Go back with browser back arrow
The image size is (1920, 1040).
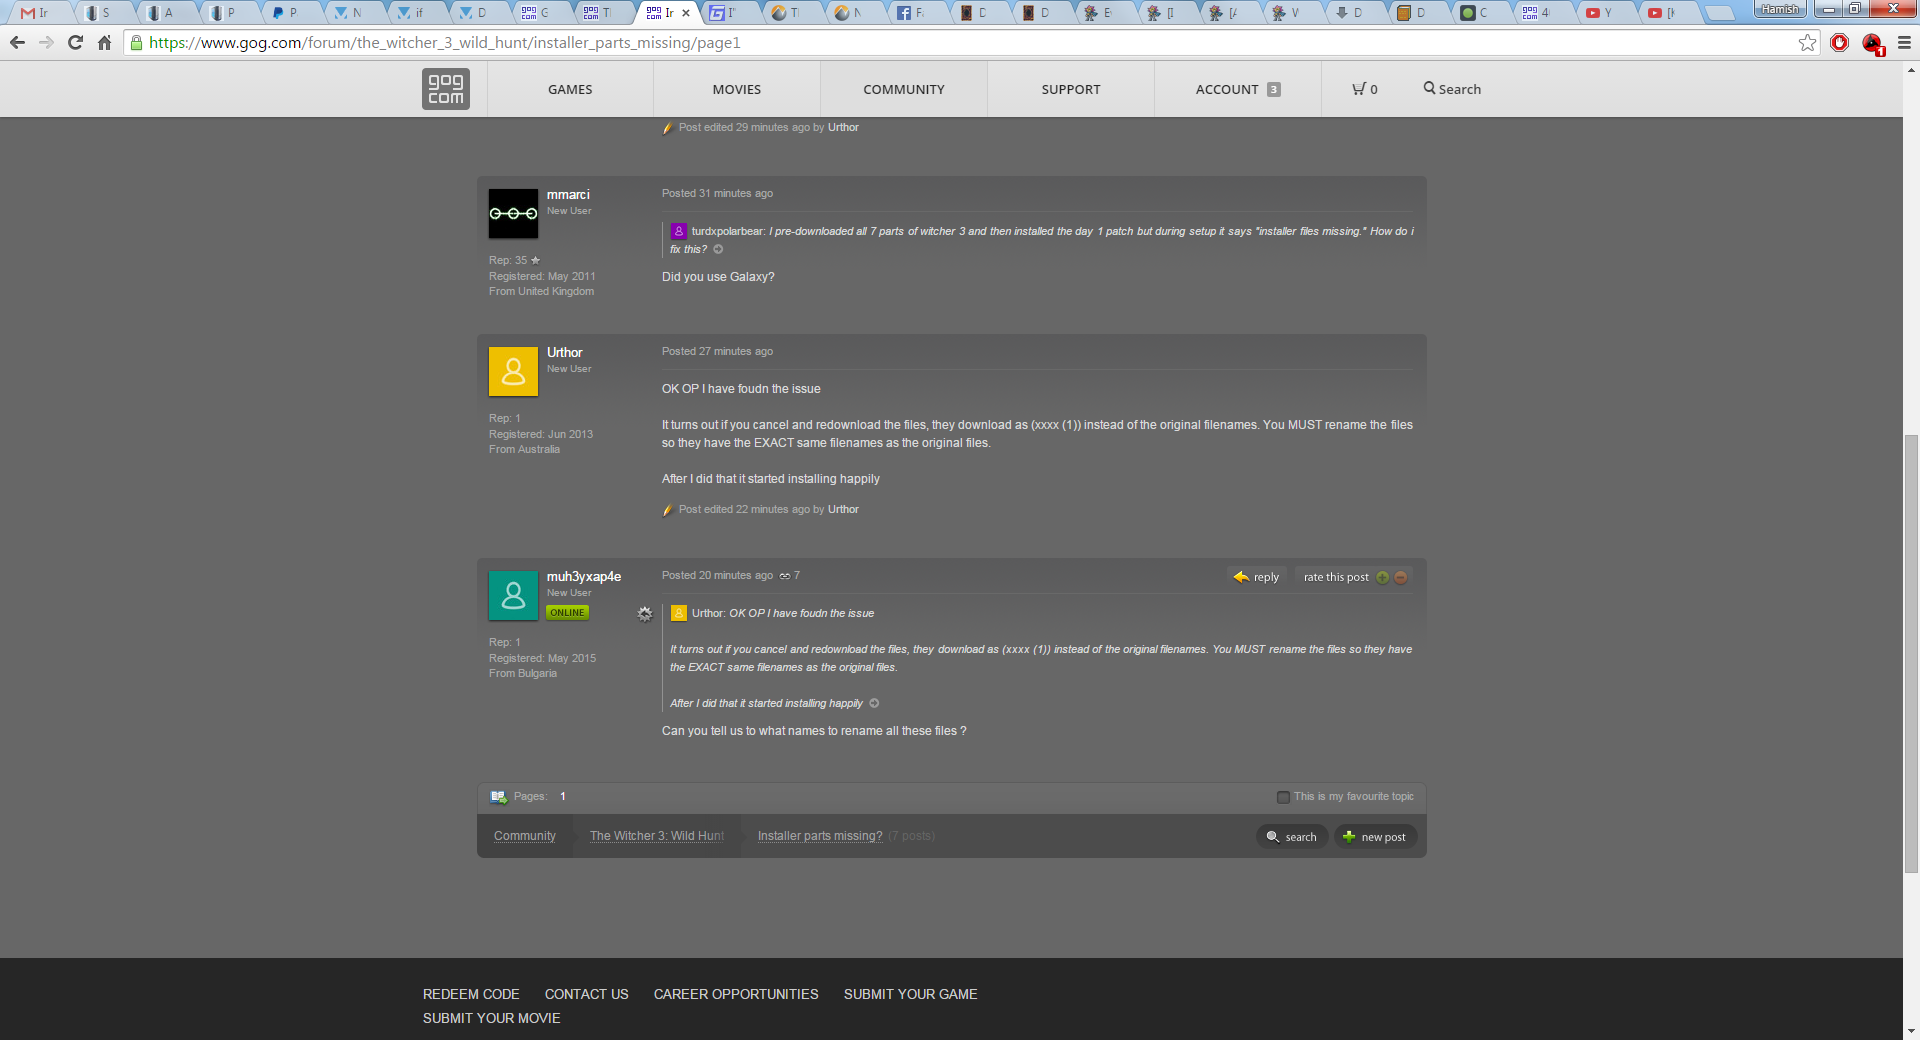(x=17, y=42)
